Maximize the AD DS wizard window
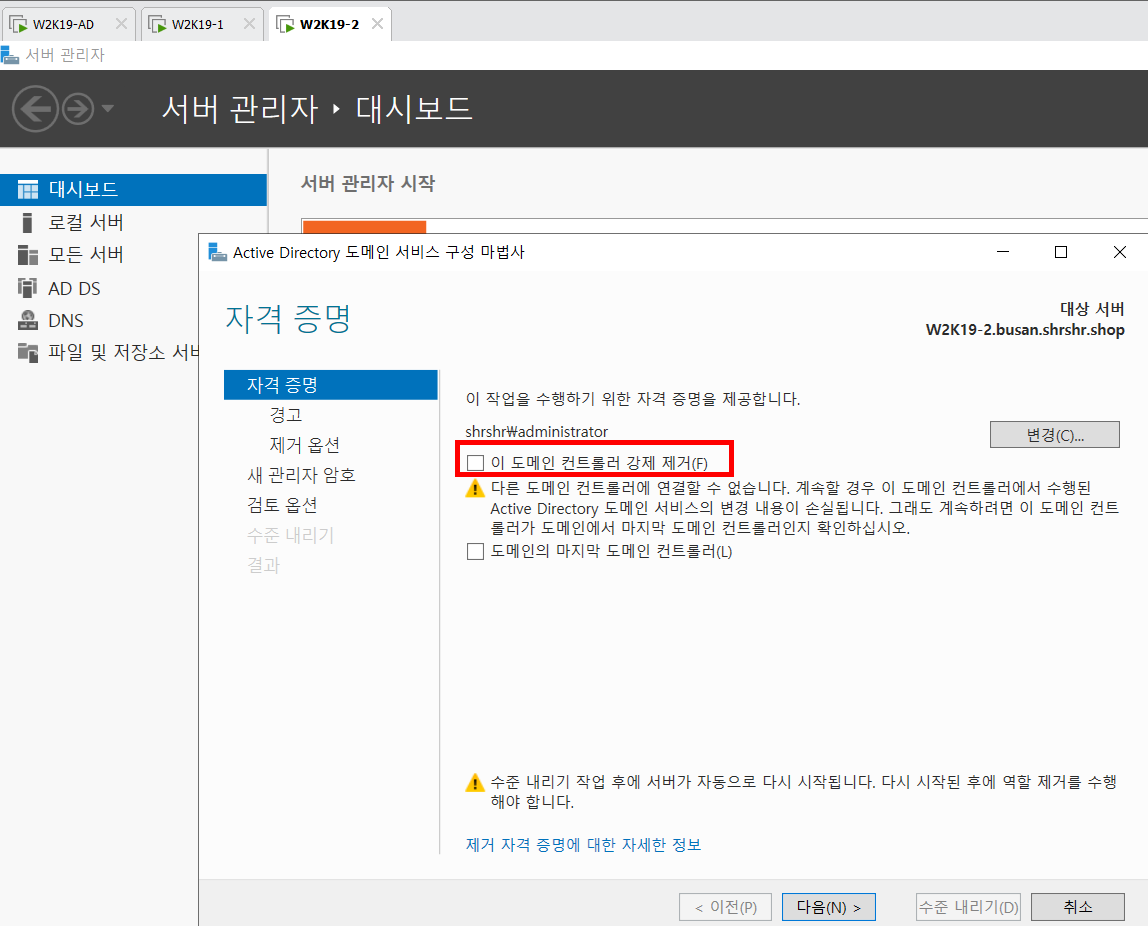1148x926 pixels. (x=1061, y=252)
